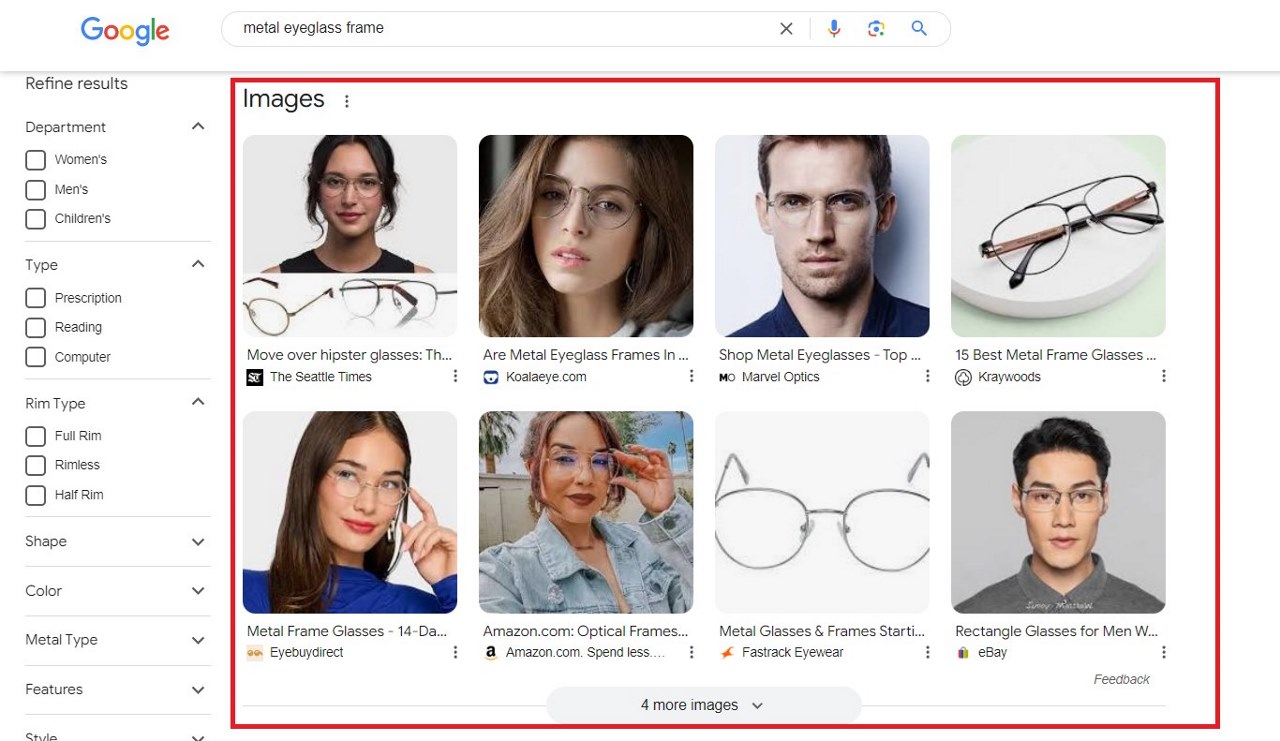
Task: Expand the Shape filter section
Action: [x=198, y=542]
